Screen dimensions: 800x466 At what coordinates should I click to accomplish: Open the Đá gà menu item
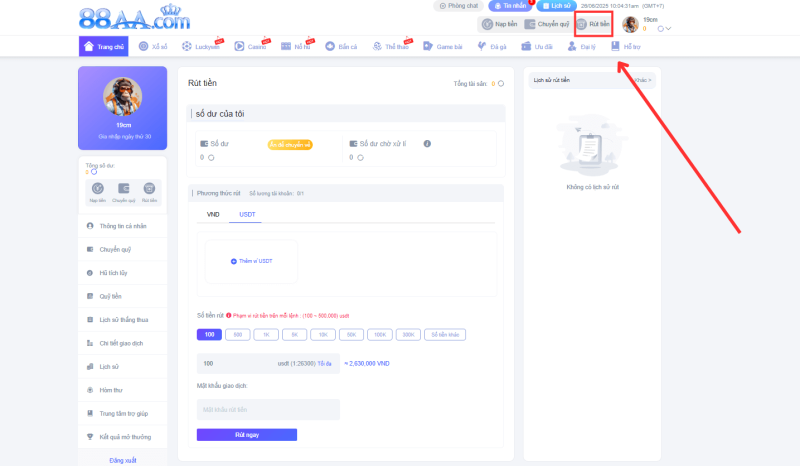(492, 46)
